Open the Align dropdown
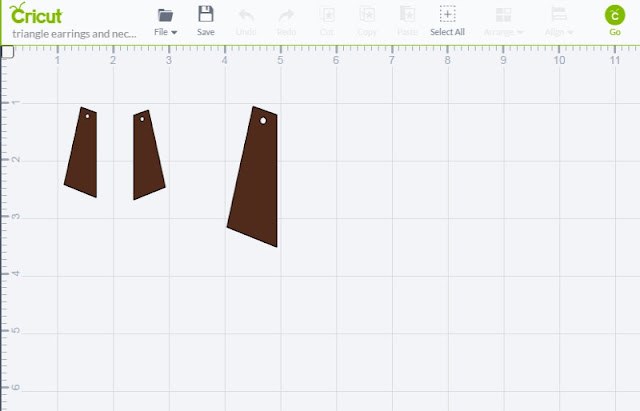 coord(559,22)
